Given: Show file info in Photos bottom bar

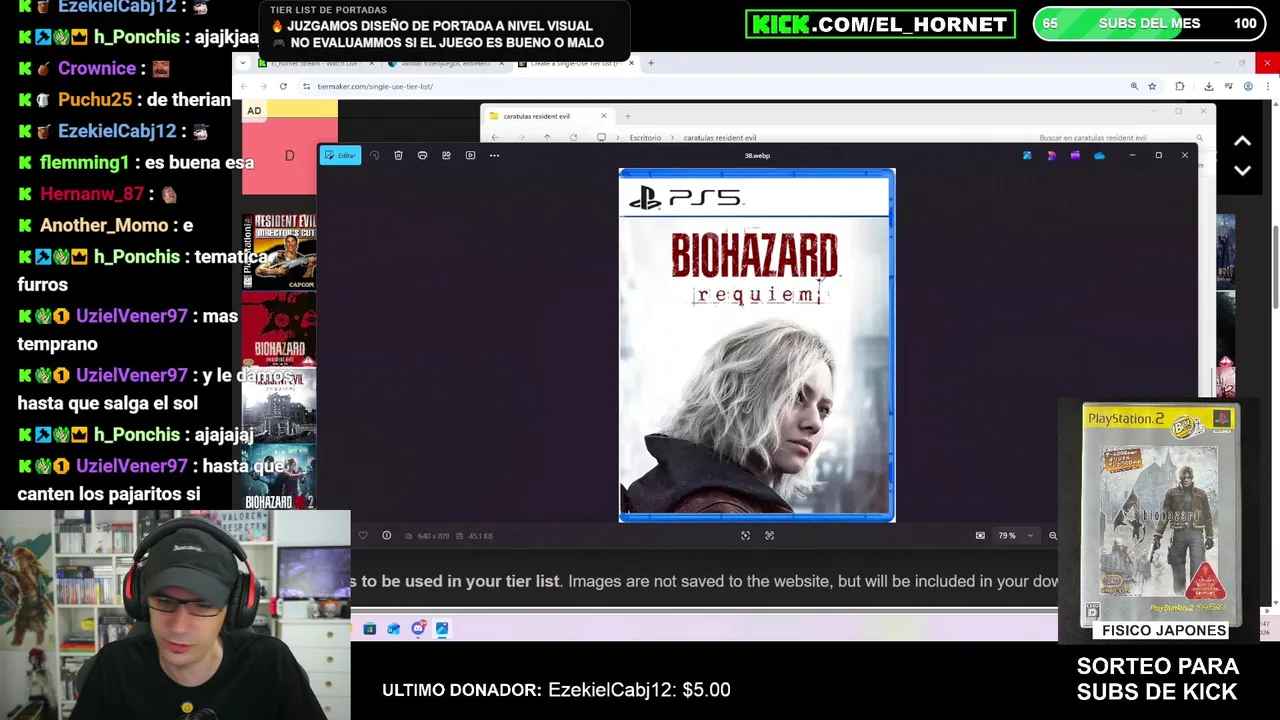Looking at the screenshot, I should 386,536.
